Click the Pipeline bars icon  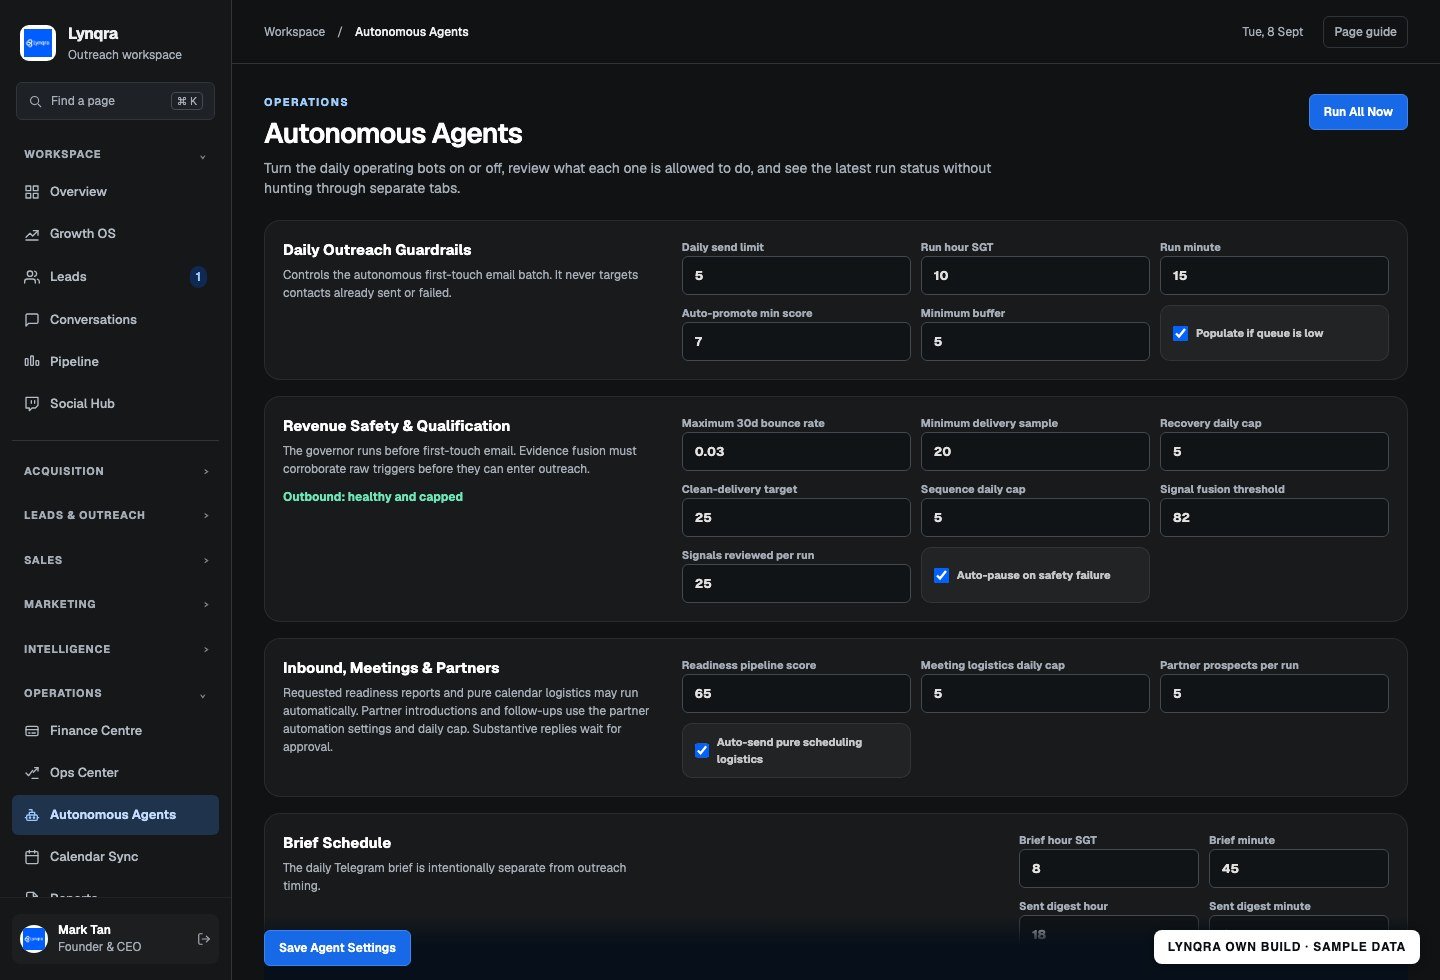tap(32, 362)
